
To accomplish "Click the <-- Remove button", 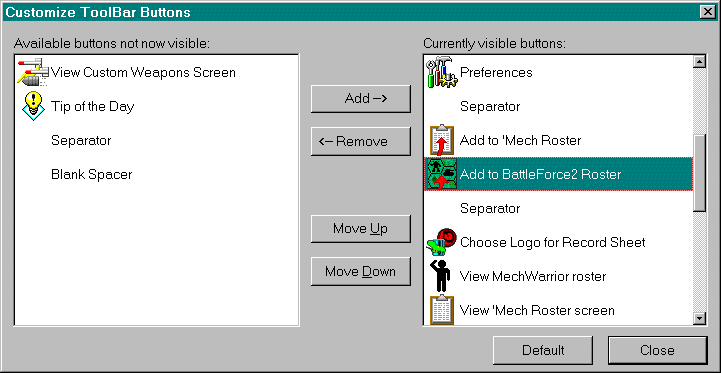I will 360,141.
